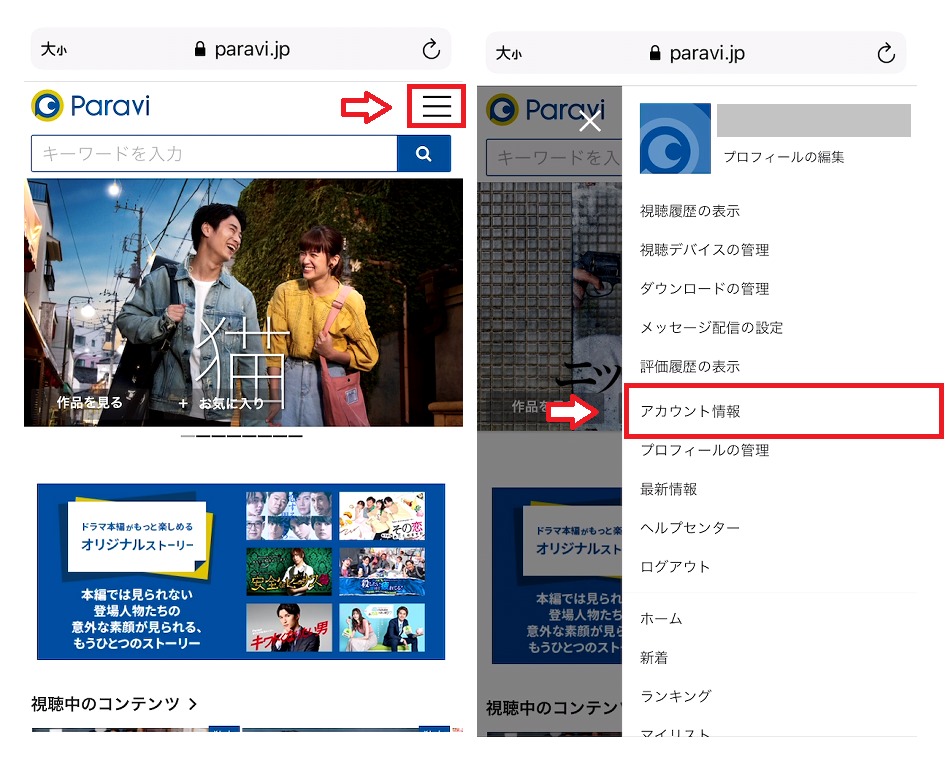Click the first carousel indicator dash under left banner
This screenshot has height=765, width=946.
pyautogui.click(x=188, y=436)
